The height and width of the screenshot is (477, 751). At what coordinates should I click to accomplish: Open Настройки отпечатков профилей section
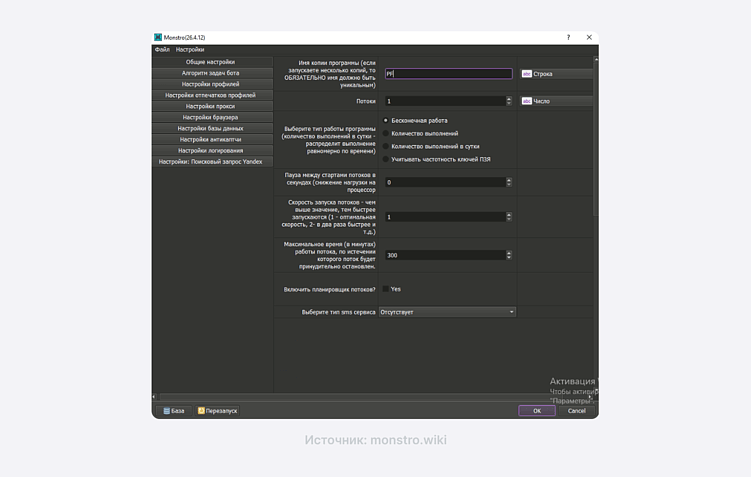(212, 95)
